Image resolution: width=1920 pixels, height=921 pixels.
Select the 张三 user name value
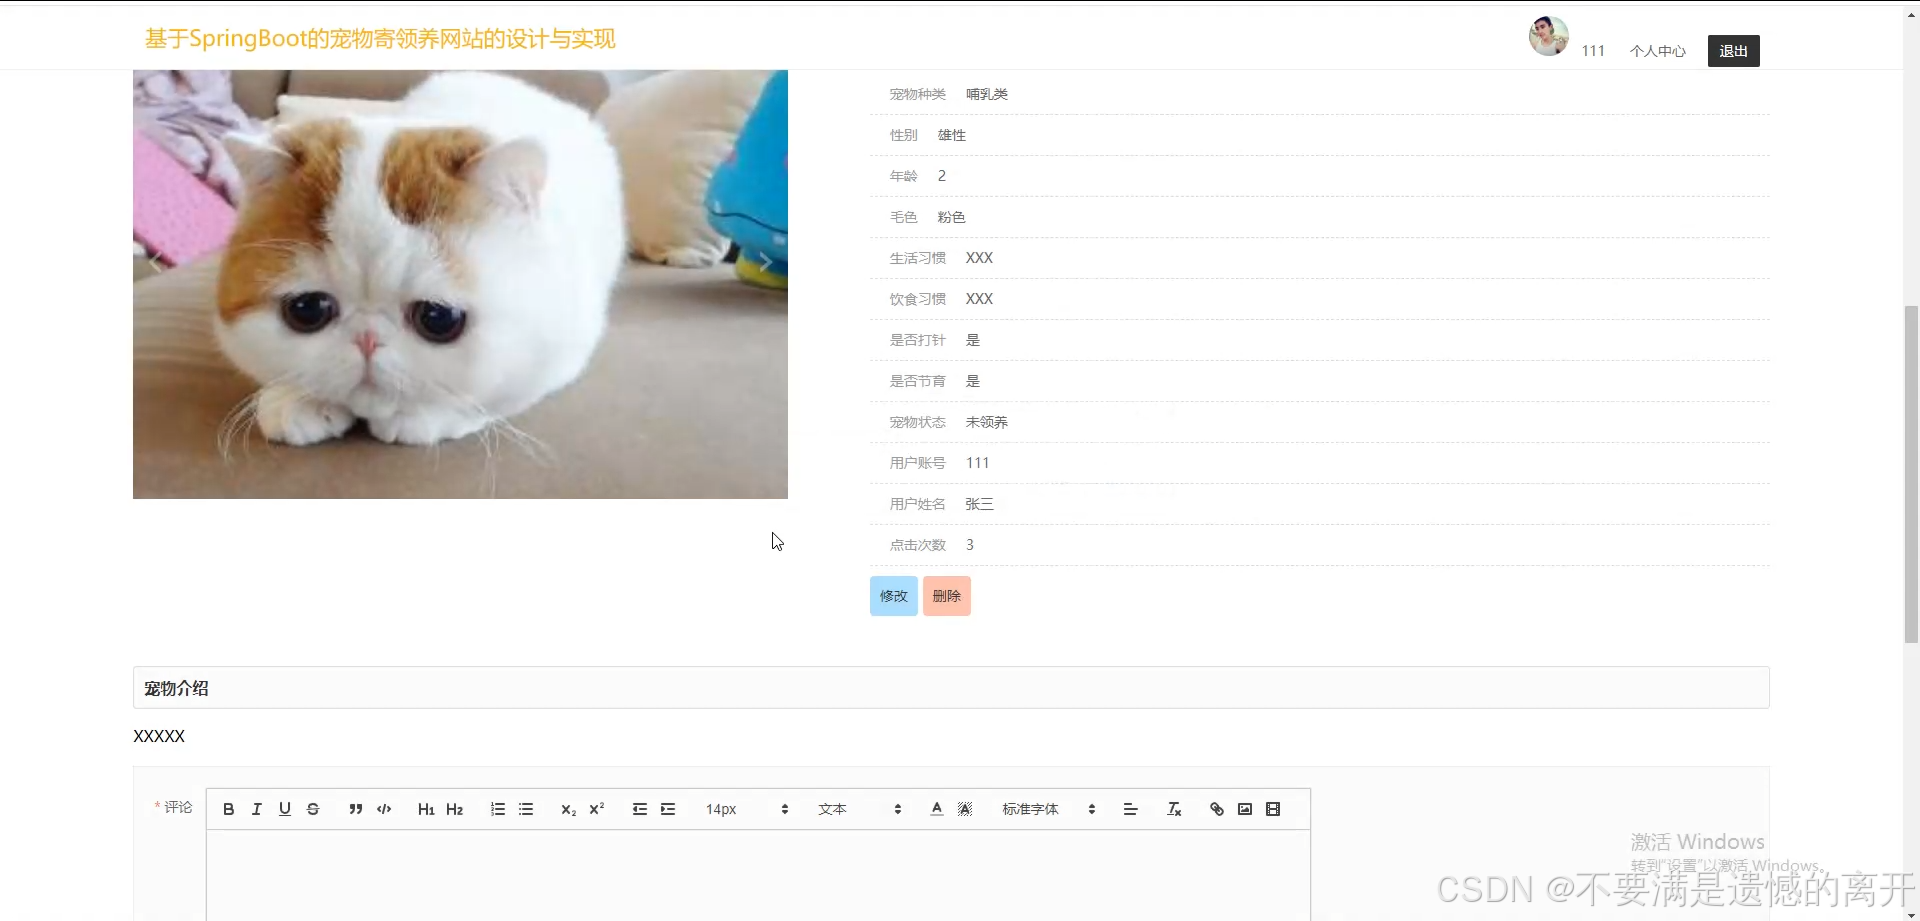pos(980,504)
